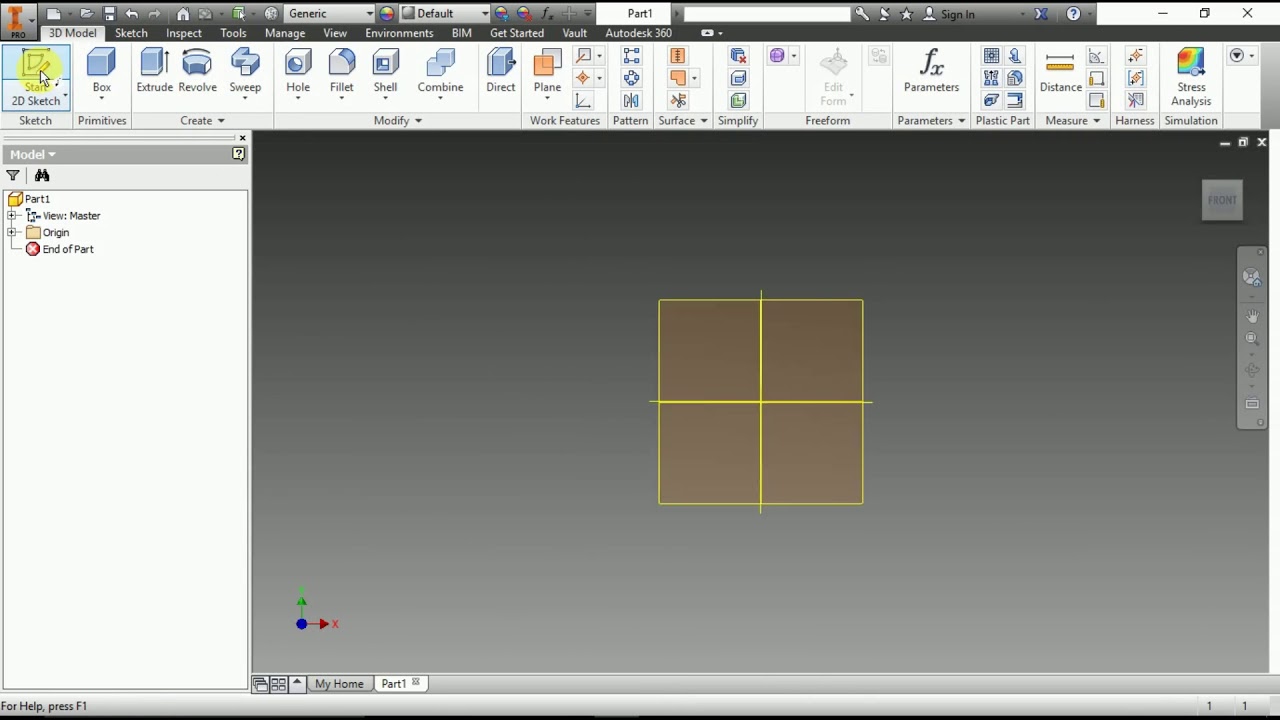The height and width of the screenshot is (720, 1280).
Task: Open the Direct edit tool
Action: [x=501, y=72]
